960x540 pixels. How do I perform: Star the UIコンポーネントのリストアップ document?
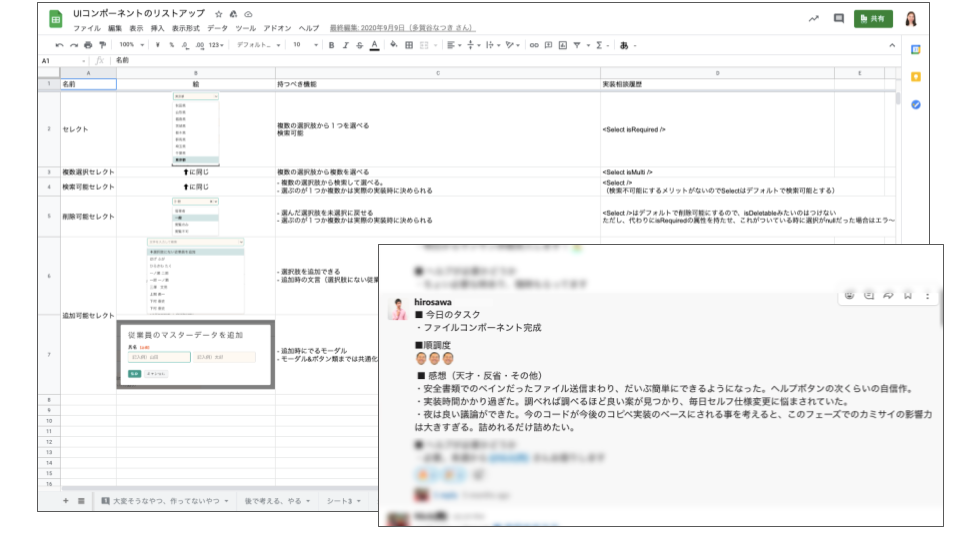(219, 14)
